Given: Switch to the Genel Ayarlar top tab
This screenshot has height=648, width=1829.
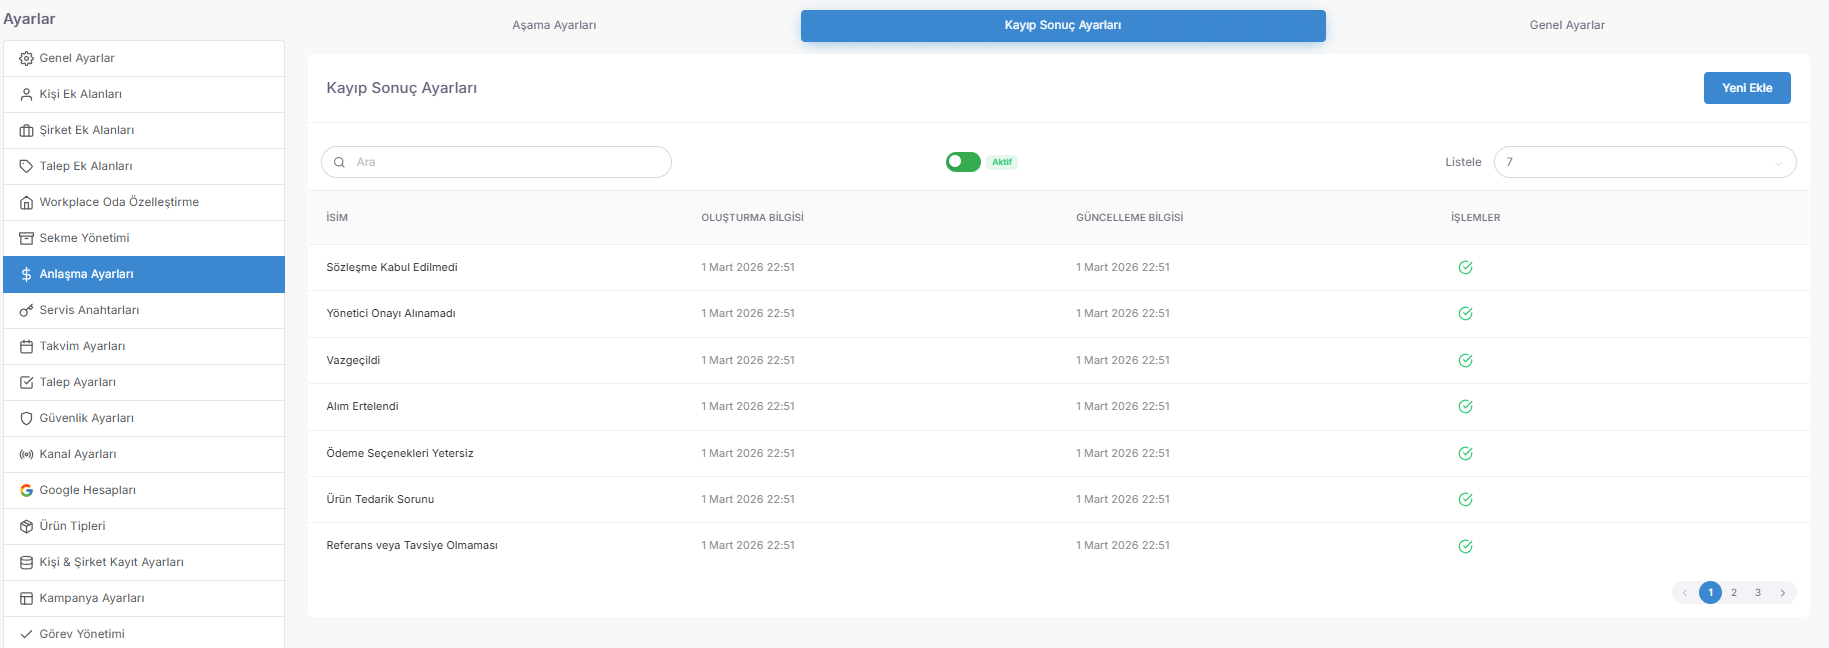Looking at the screenshot, I should [x=1567, y=25].
